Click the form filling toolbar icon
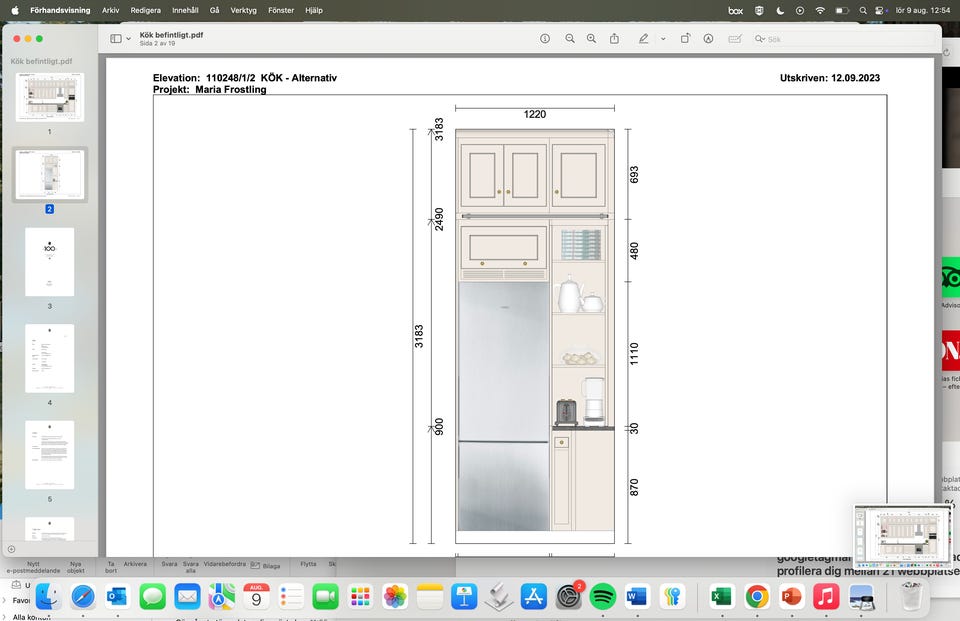The image size is (960, 621). click(735, 38)
